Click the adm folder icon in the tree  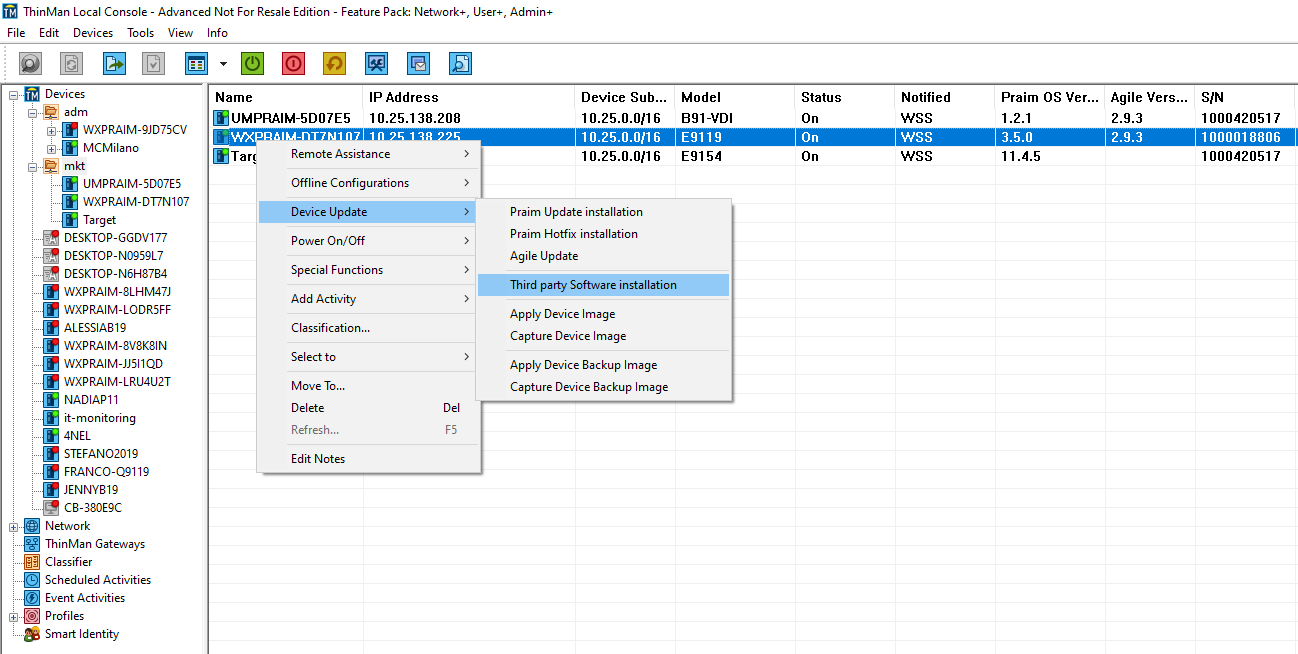click(x=51, y=112)
